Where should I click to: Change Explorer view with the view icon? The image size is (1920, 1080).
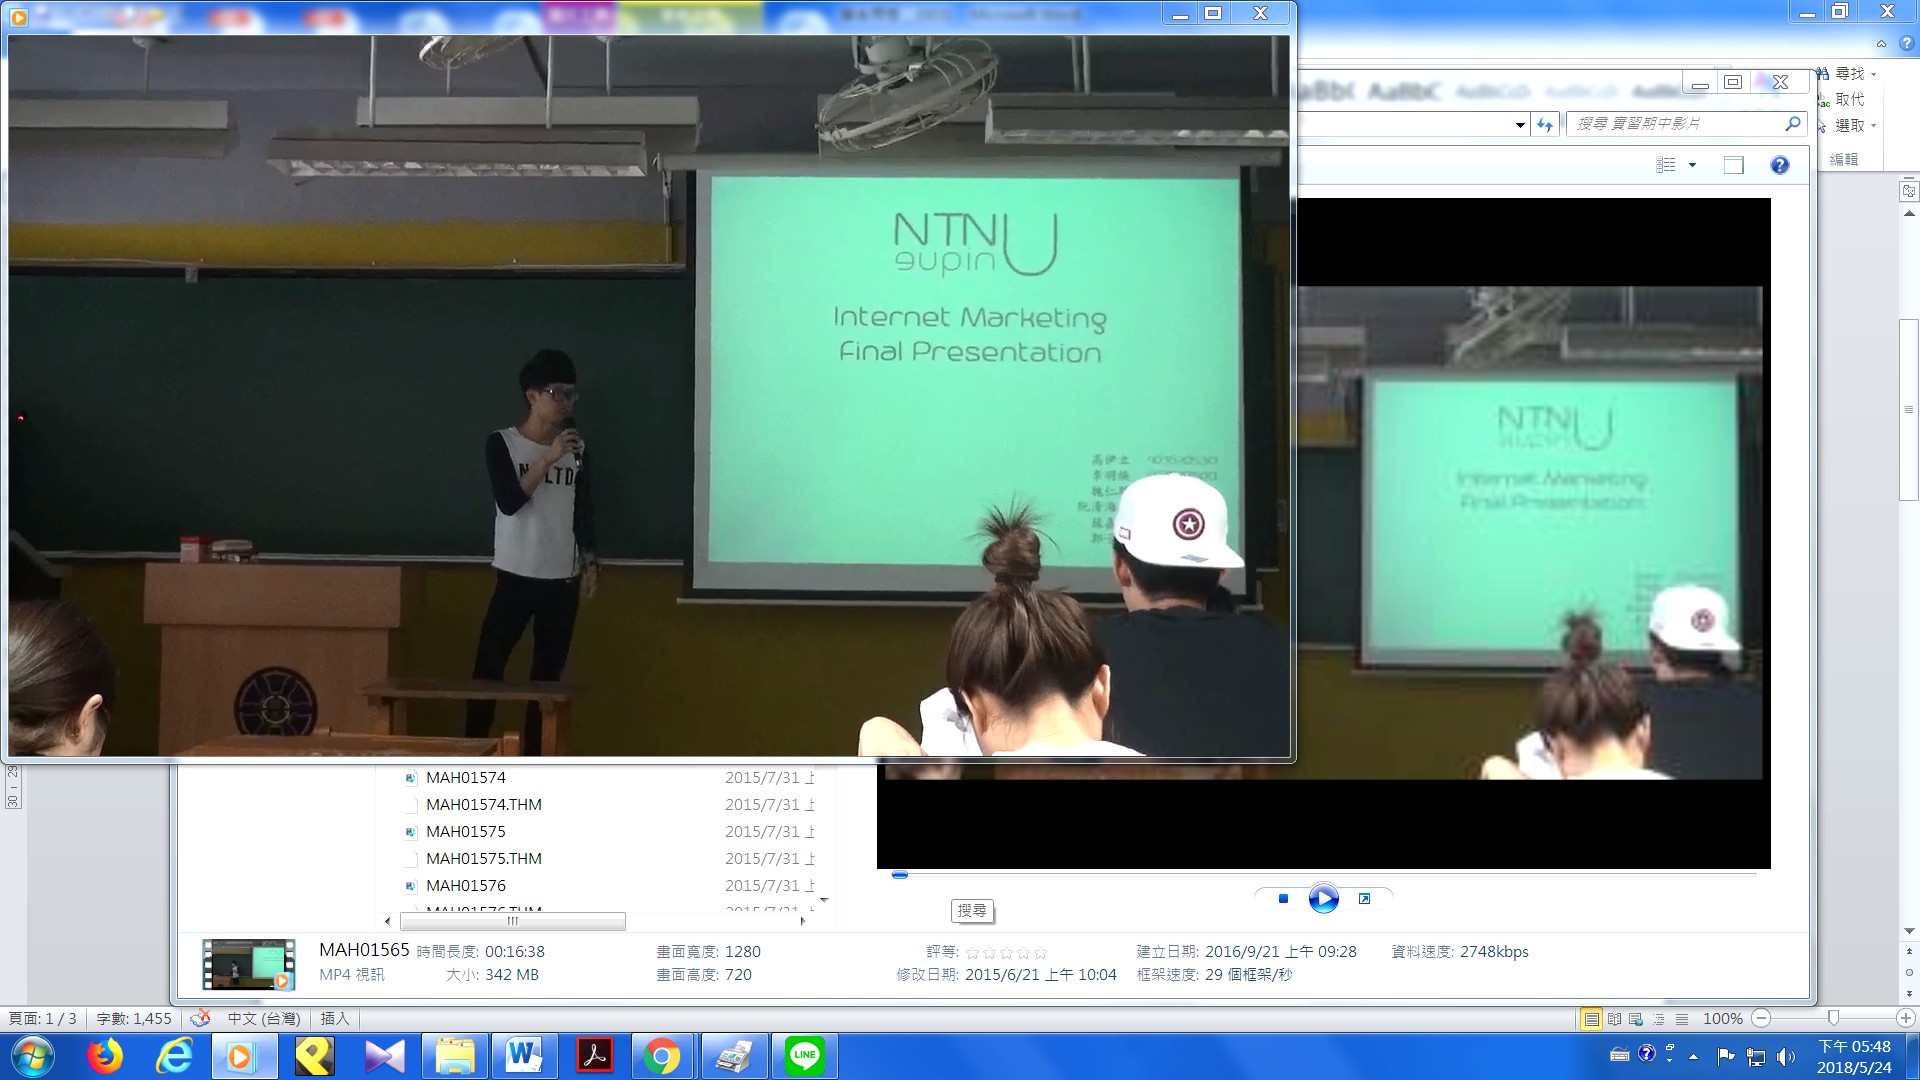tap(1666, 165)
